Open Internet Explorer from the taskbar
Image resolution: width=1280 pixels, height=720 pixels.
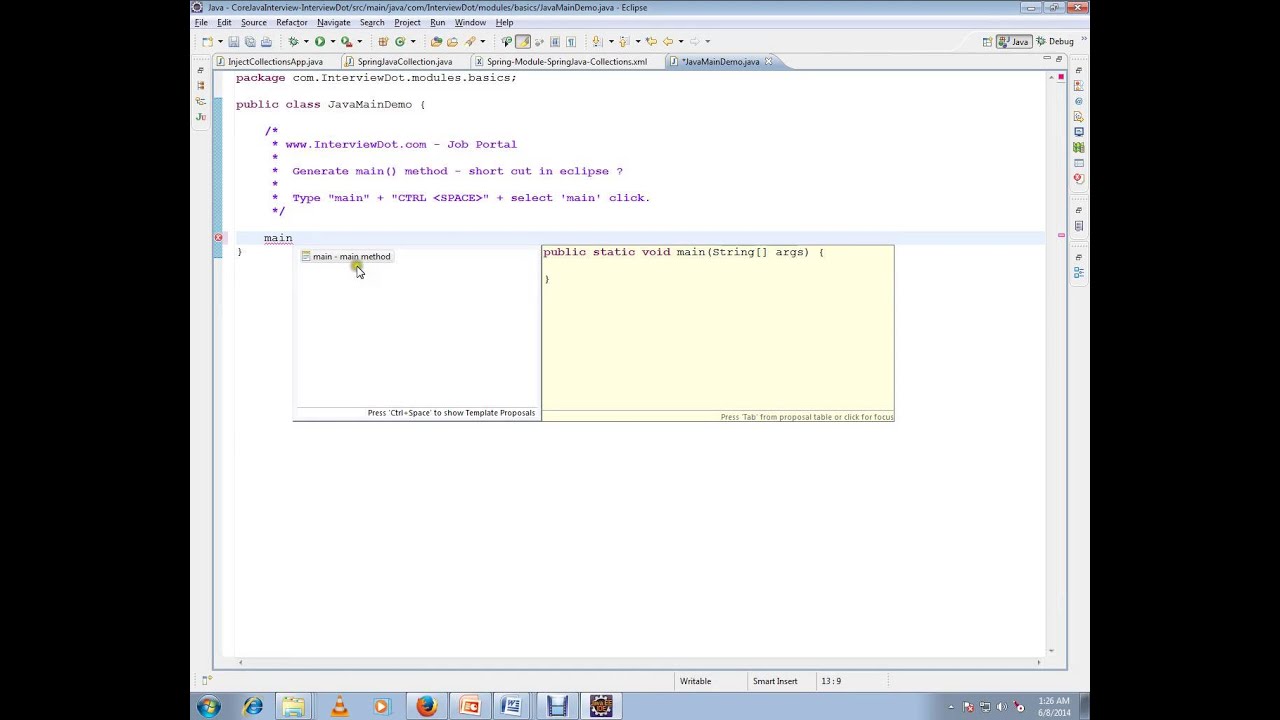(x=253, y=707)
